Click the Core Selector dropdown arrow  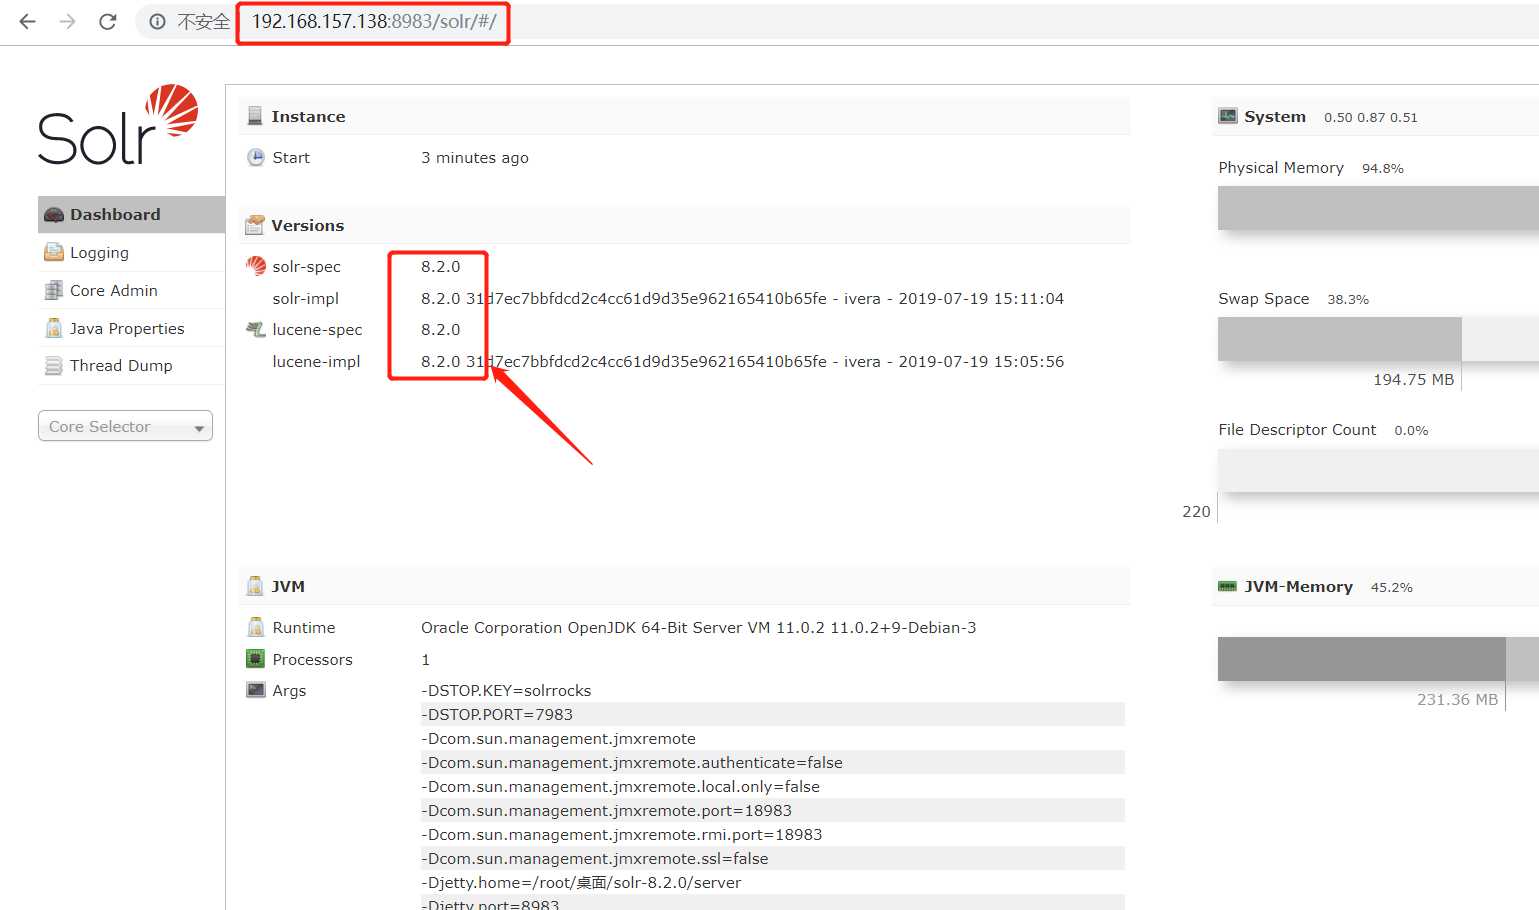point(199,428)
